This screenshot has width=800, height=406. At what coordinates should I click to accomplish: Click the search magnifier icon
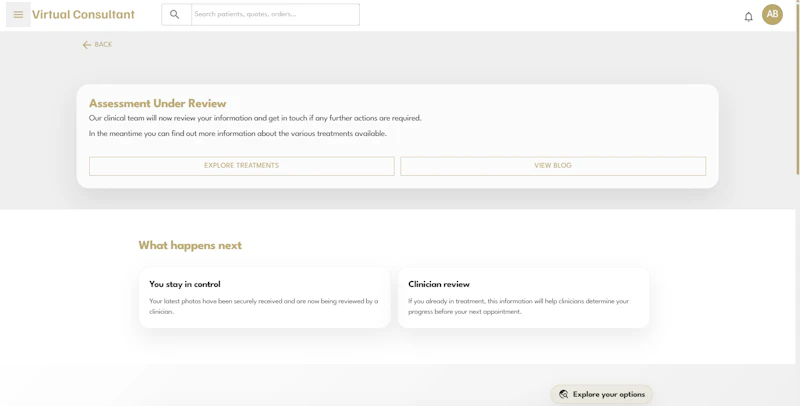click(x=174, y=14)
